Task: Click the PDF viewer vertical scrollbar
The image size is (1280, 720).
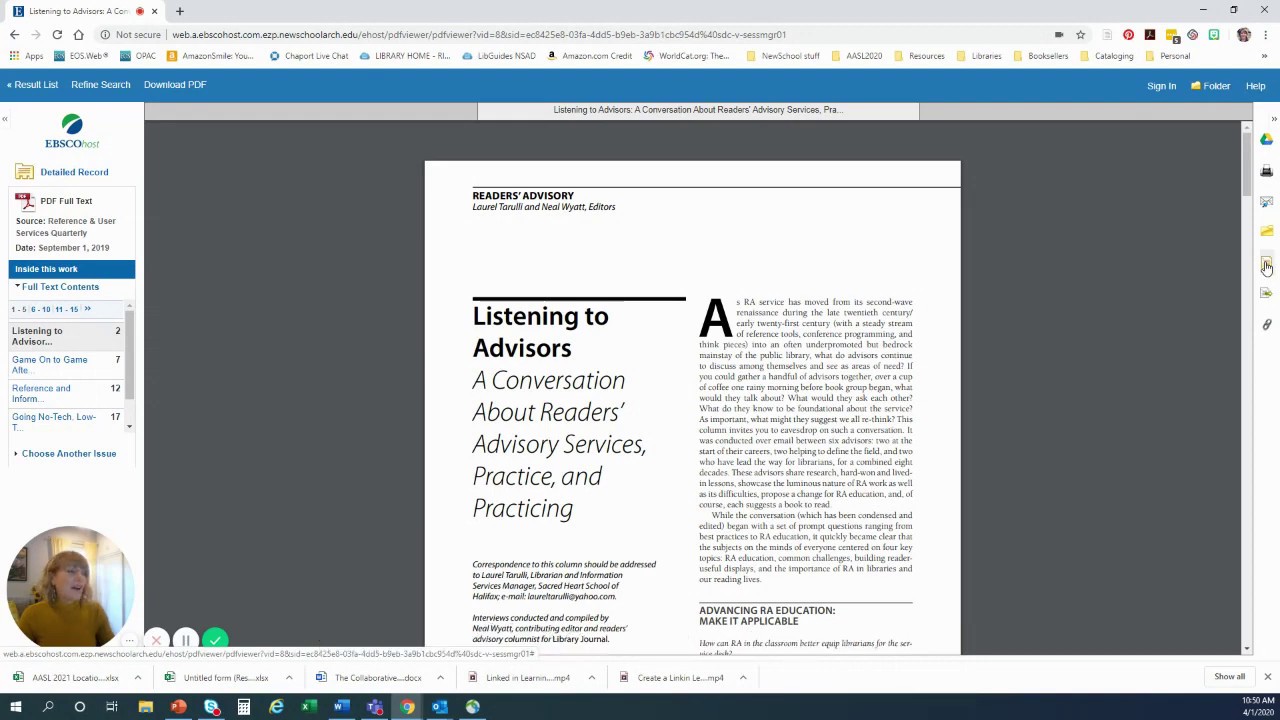Action: click(x=1246, y=388)
